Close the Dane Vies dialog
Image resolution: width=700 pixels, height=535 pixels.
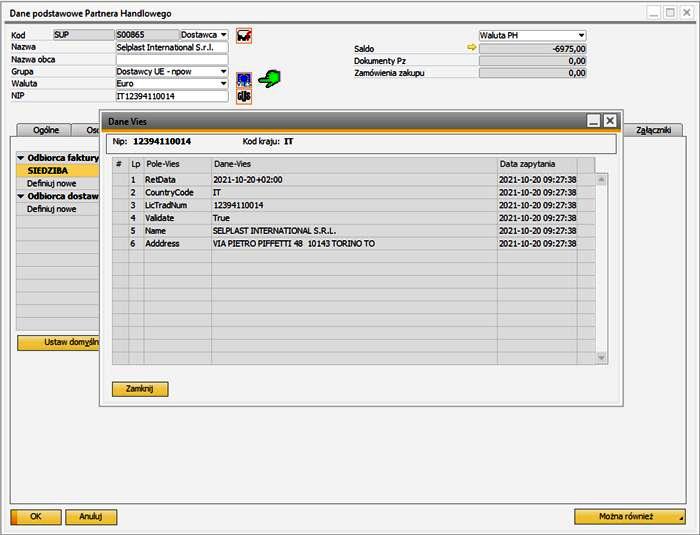coord(610,121)
